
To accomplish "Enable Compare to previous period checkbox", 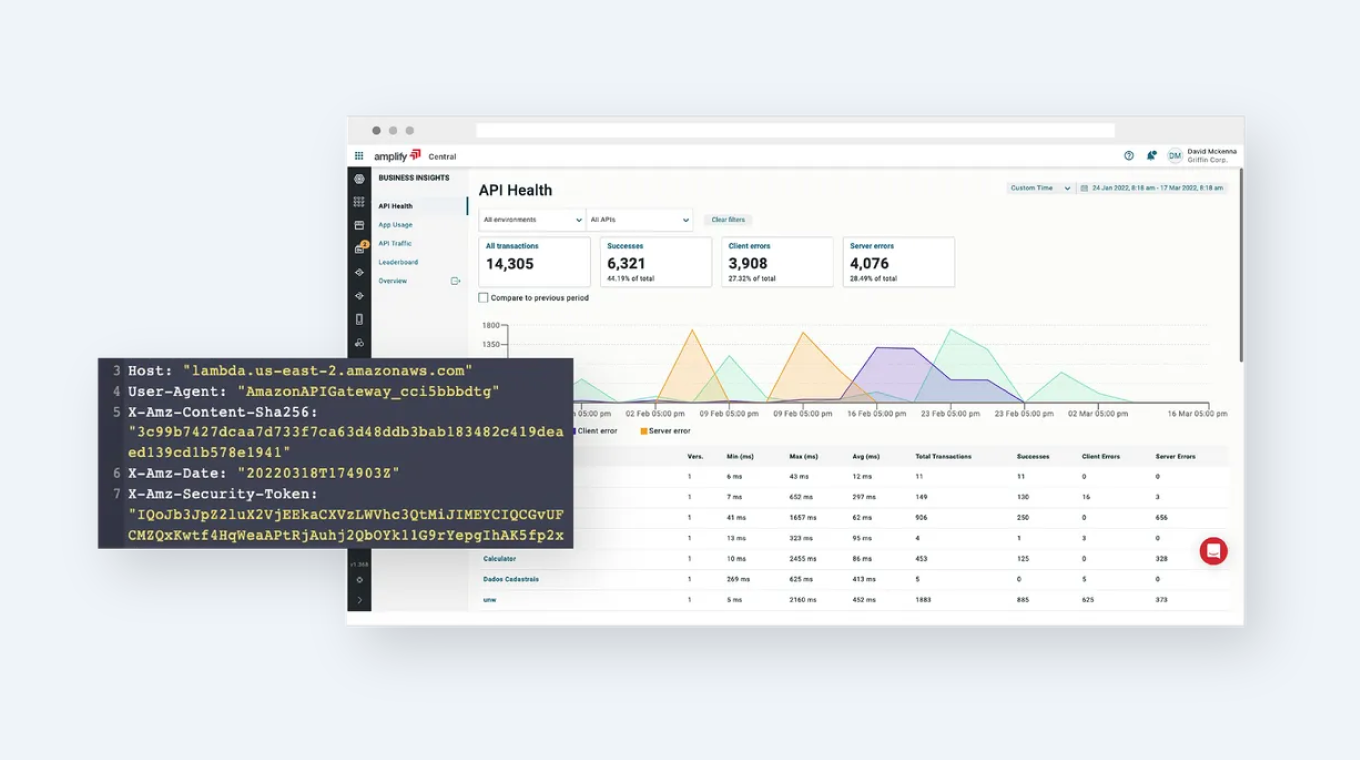I will coord(484,298).
